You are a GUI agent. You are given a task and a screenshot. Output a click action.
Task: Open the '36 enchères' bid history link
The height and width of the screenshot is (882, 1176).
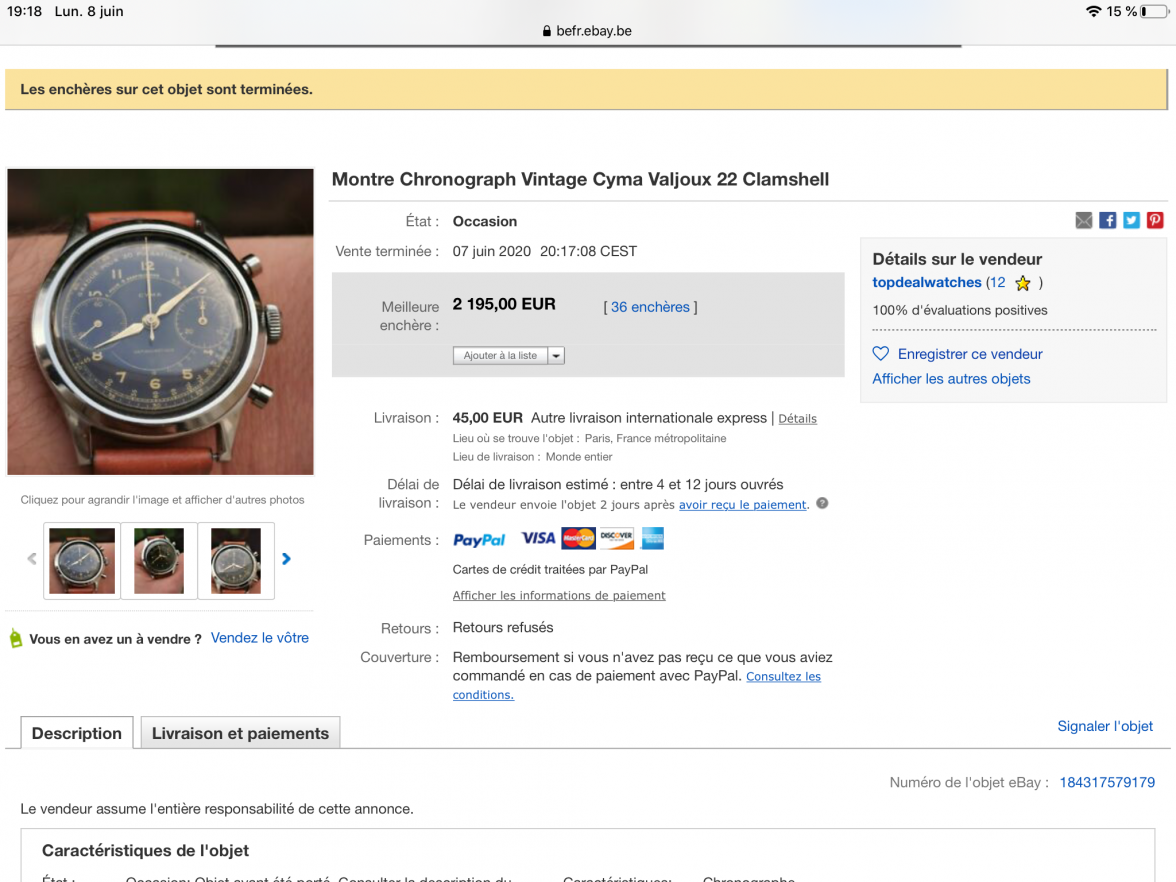point(650,307)
